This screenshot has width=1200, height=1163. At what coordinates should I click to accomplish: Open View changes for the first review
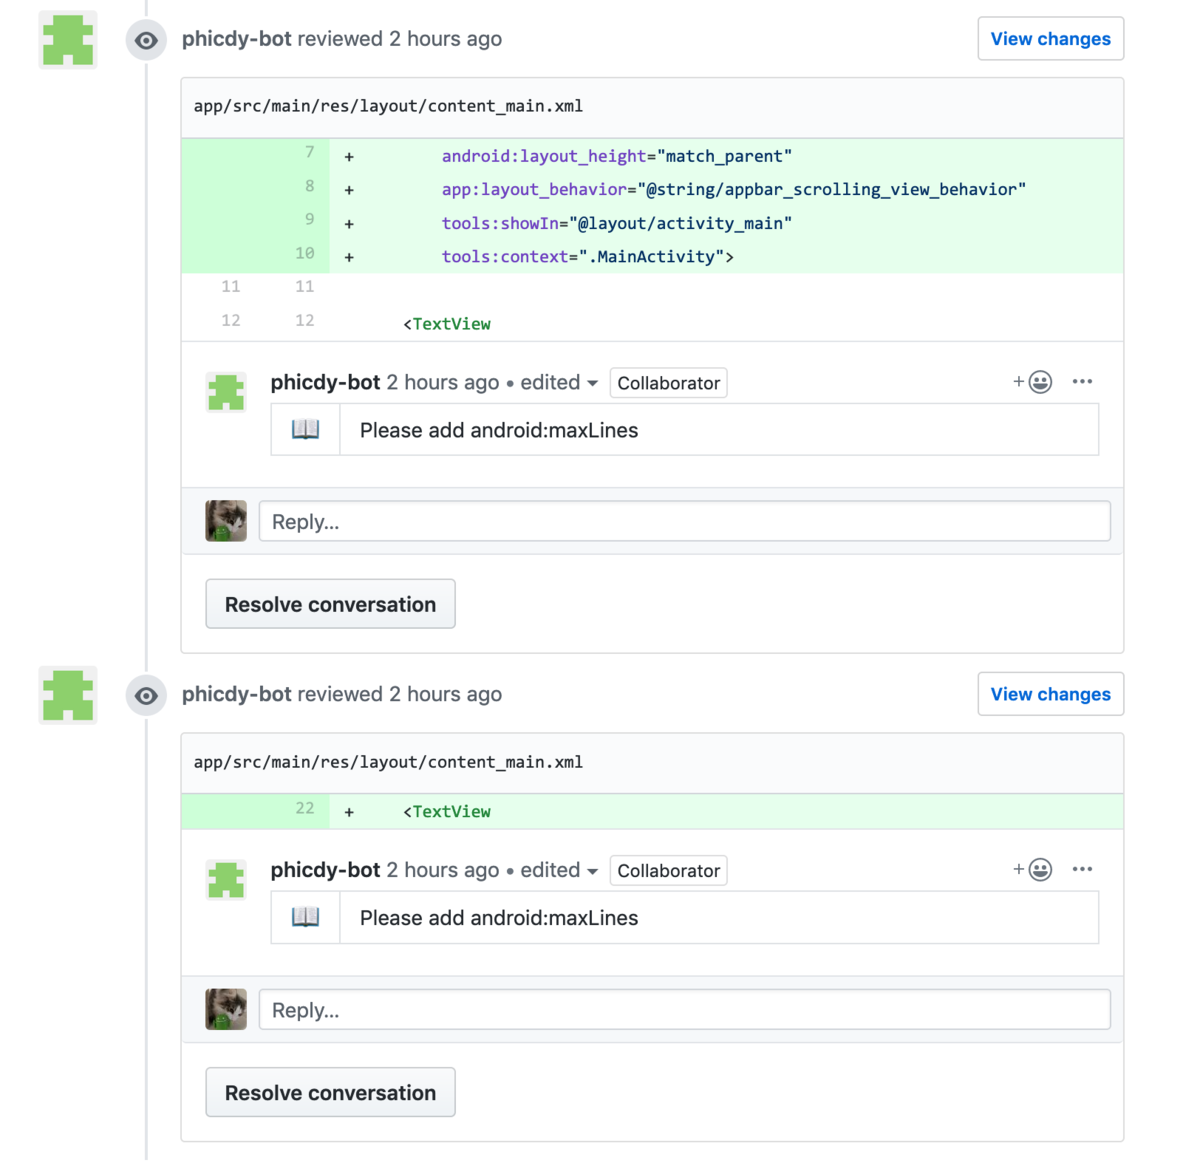1050,38
